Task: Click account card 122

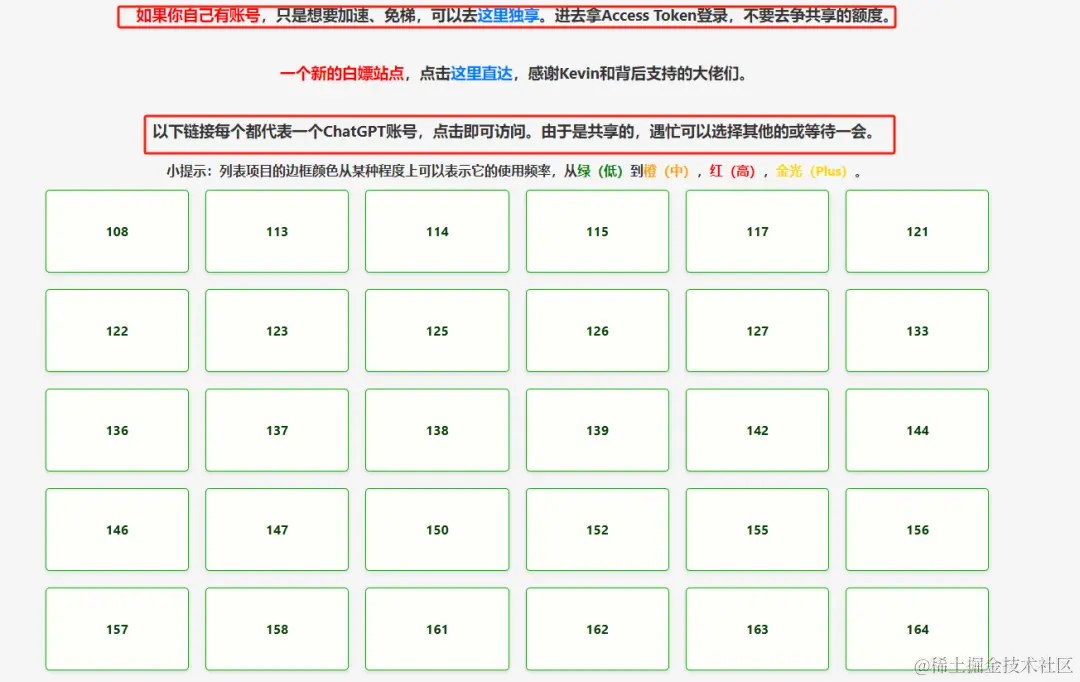Action: pyautogui.click(x=117, y=330)
